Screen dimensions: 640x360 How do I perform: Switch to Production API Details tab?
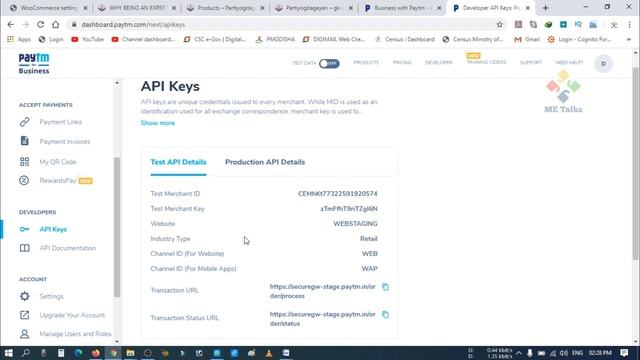(x=265, y=162)
